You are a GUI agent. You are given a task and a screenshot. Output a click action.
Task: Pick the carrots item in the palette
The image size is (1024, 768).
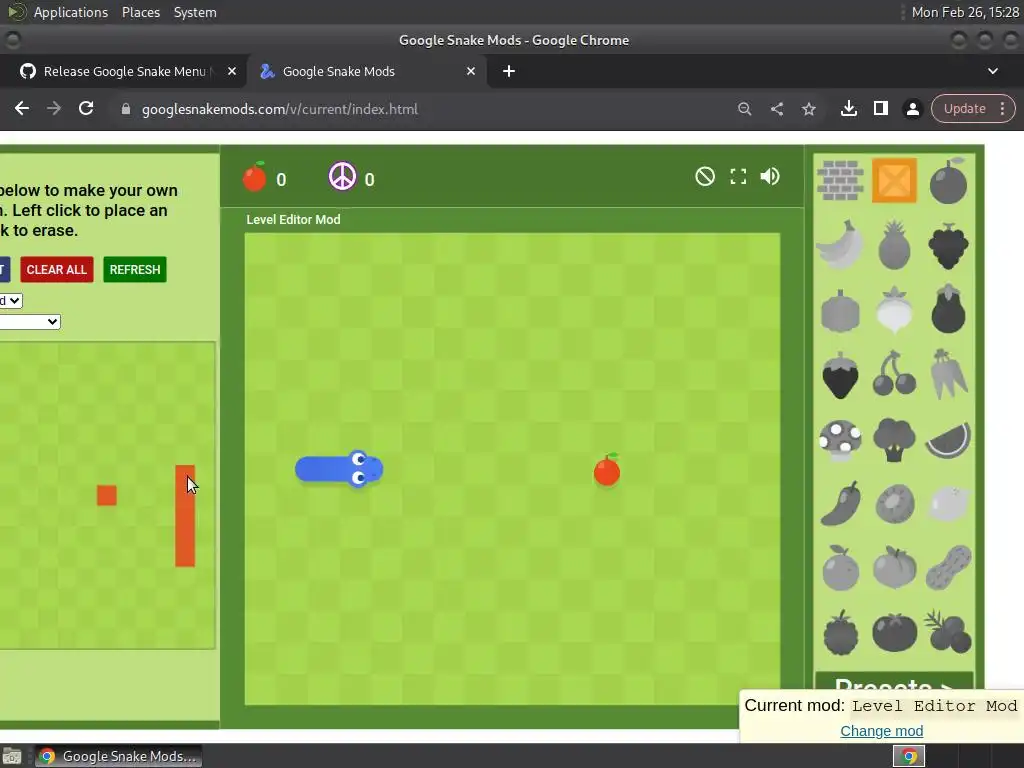coord(948,374)
